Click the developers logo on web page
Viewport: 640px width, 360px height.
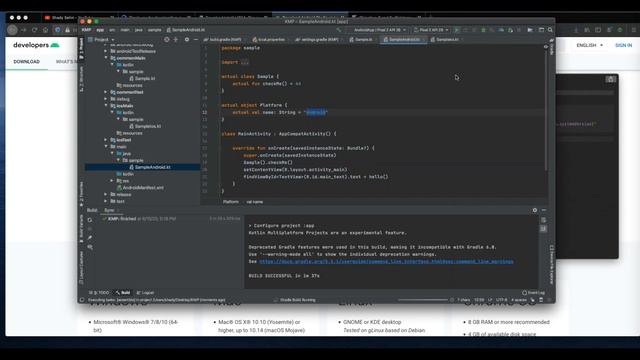coord(36,45)
